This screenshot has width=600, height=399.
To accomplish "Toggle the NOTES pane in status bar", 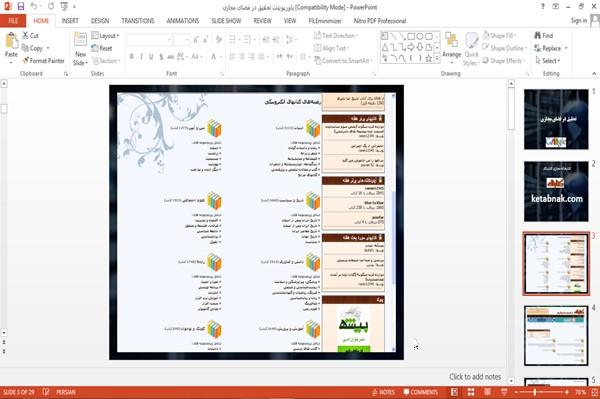I will pyautogui.click(x=383, y=392).
